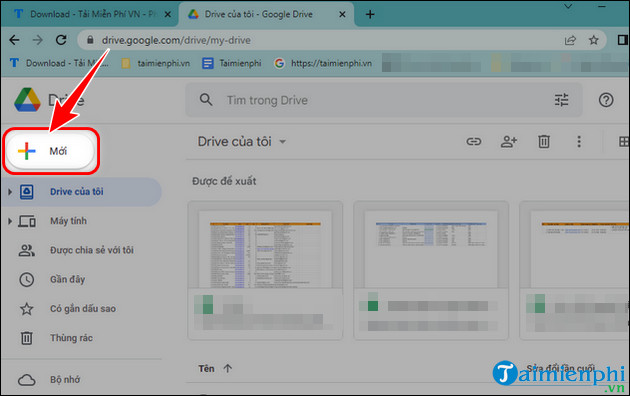This screenshot has height=396, width=630.
Task: Click the star icon beside Có gắn dấu sao
Action: [27, 309]
